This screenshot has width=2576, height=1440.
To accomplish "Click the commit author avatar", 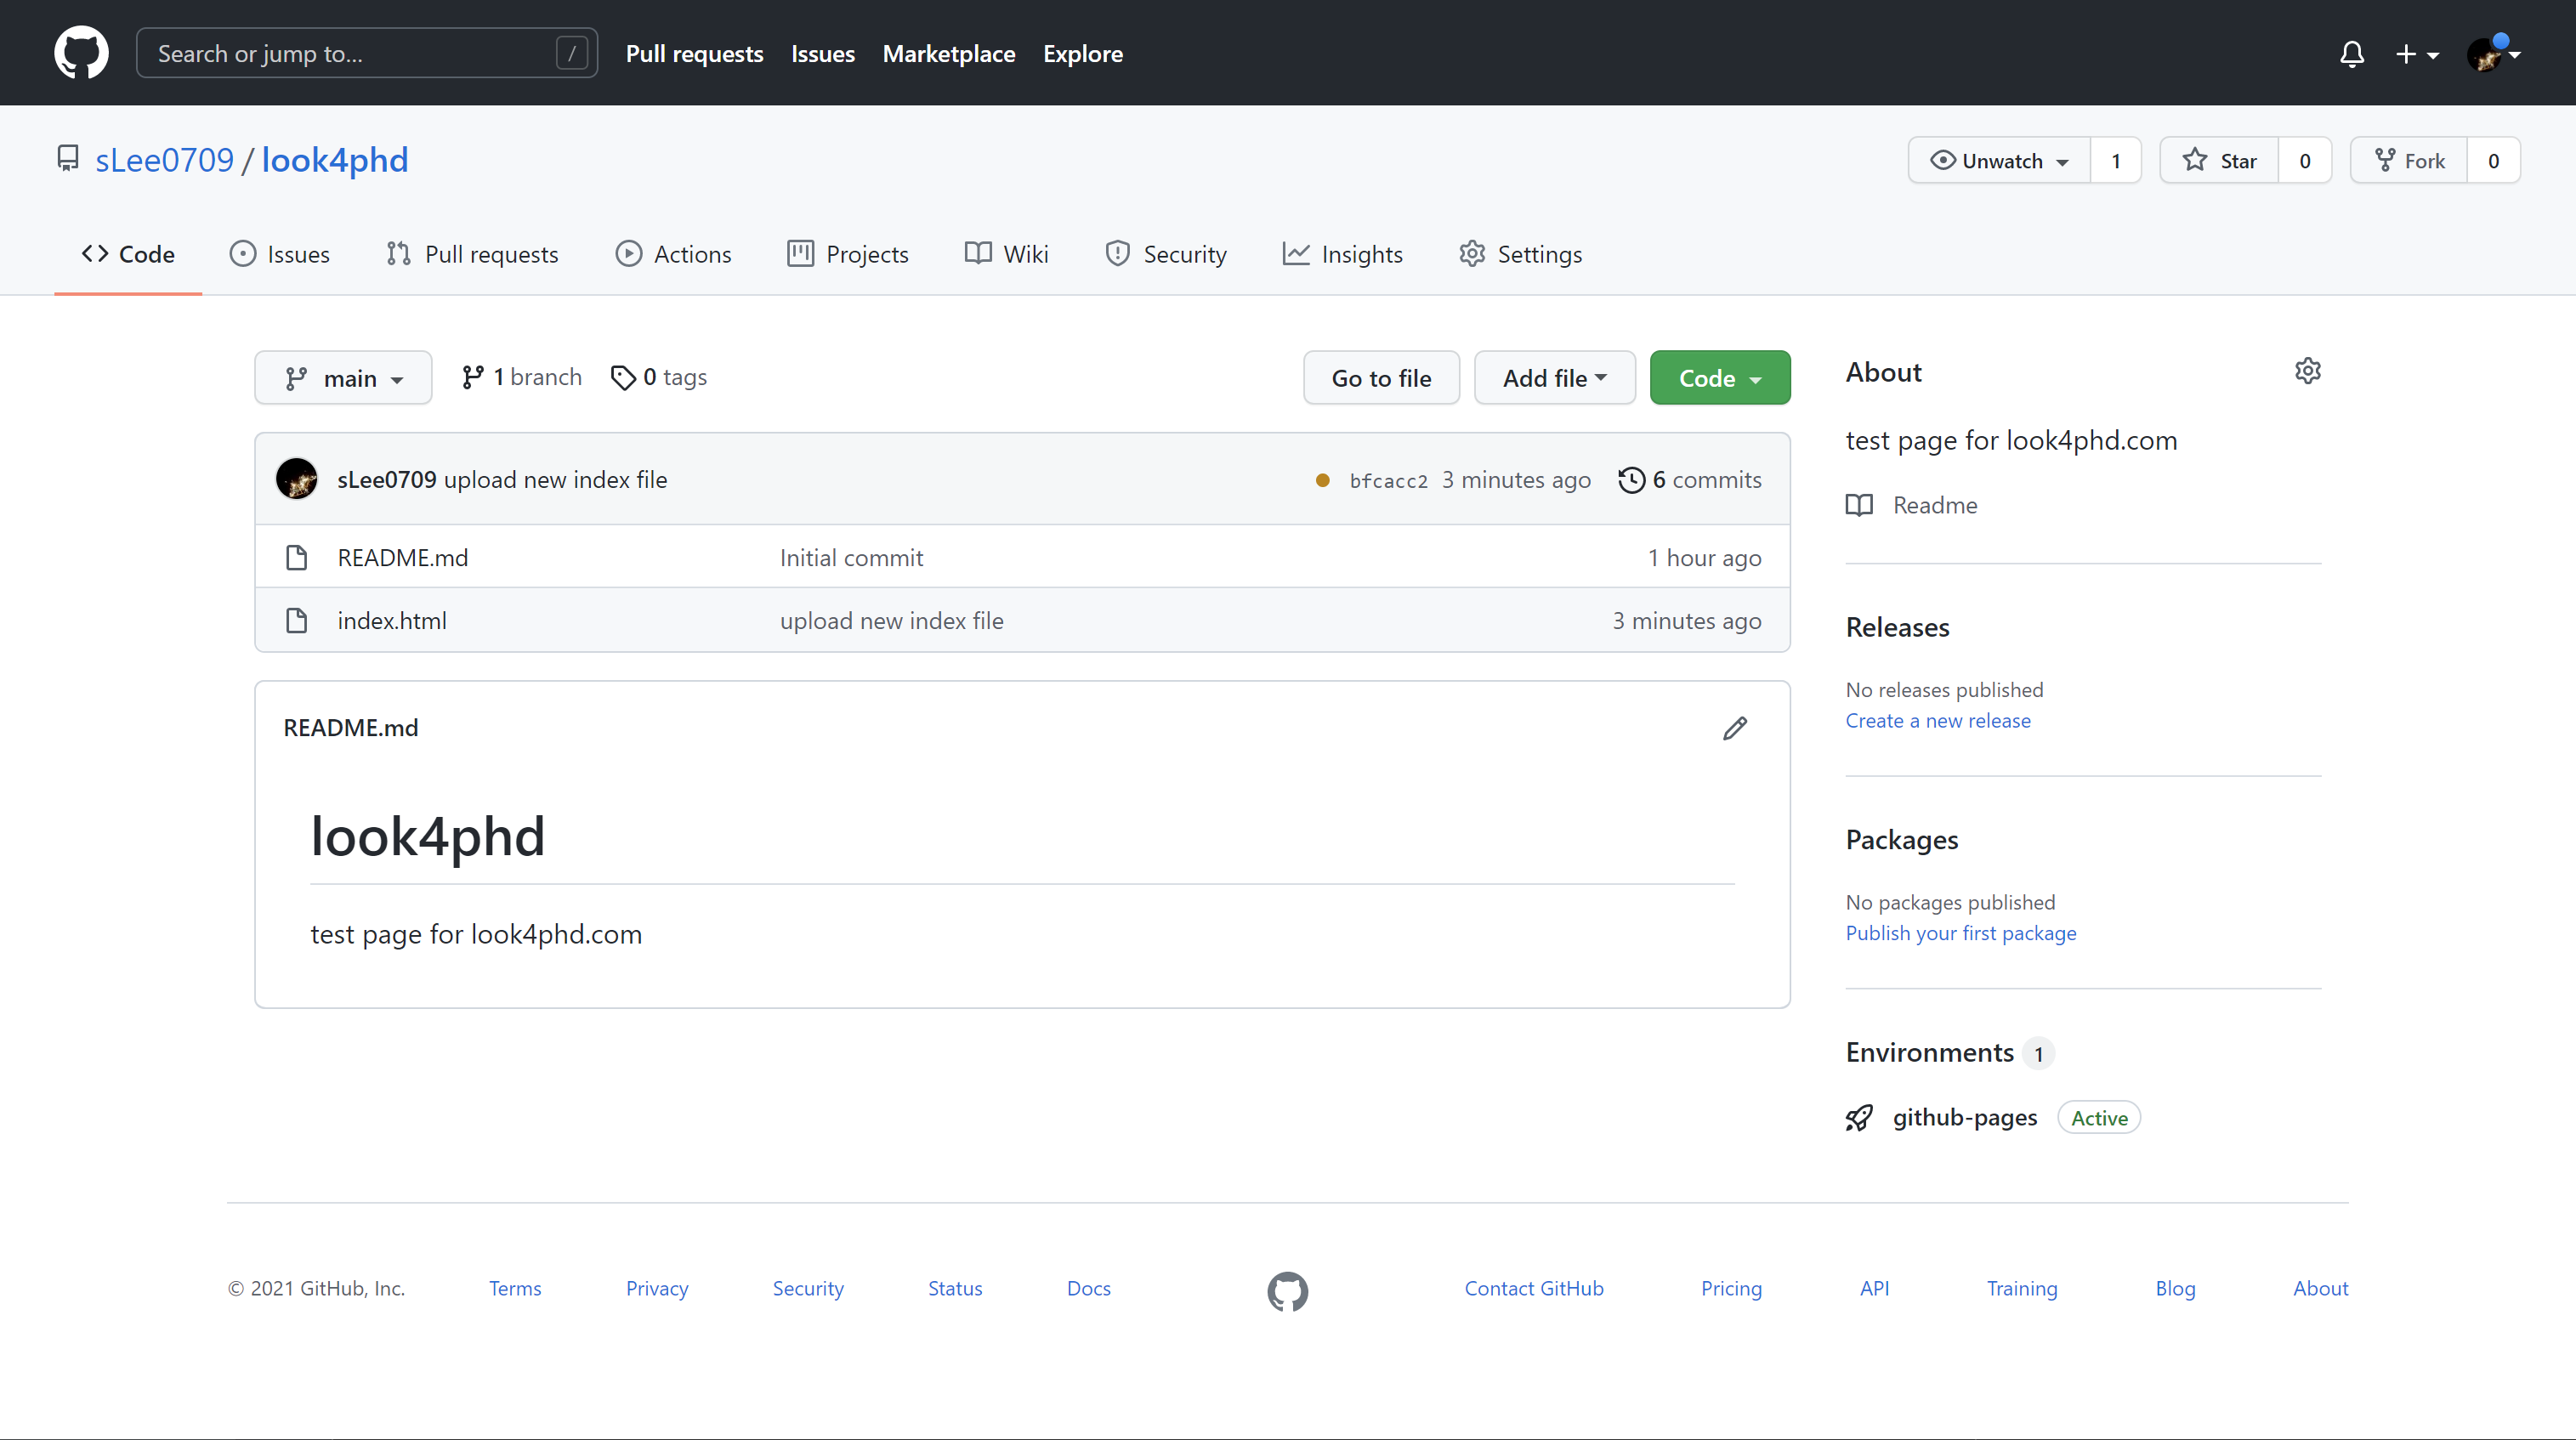I will [296, 479].
